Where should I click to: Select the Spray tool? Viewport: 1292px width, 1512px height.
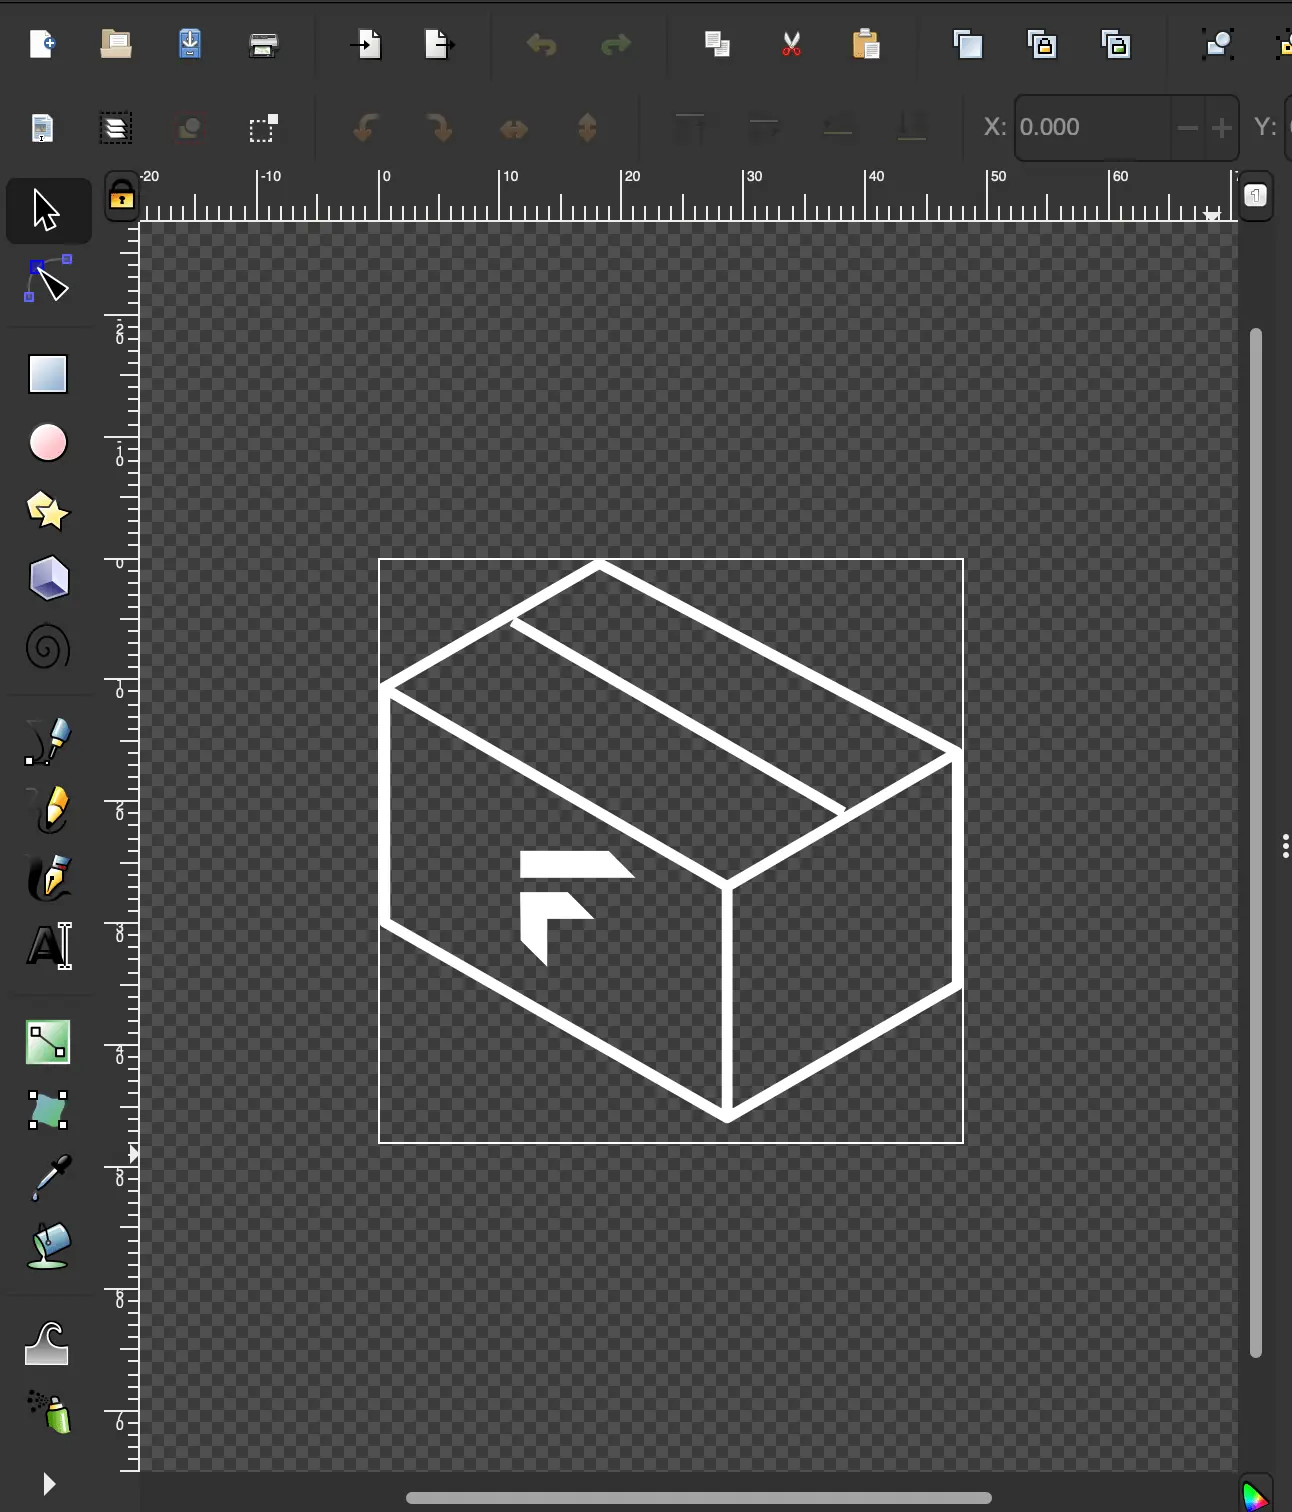50,1411
